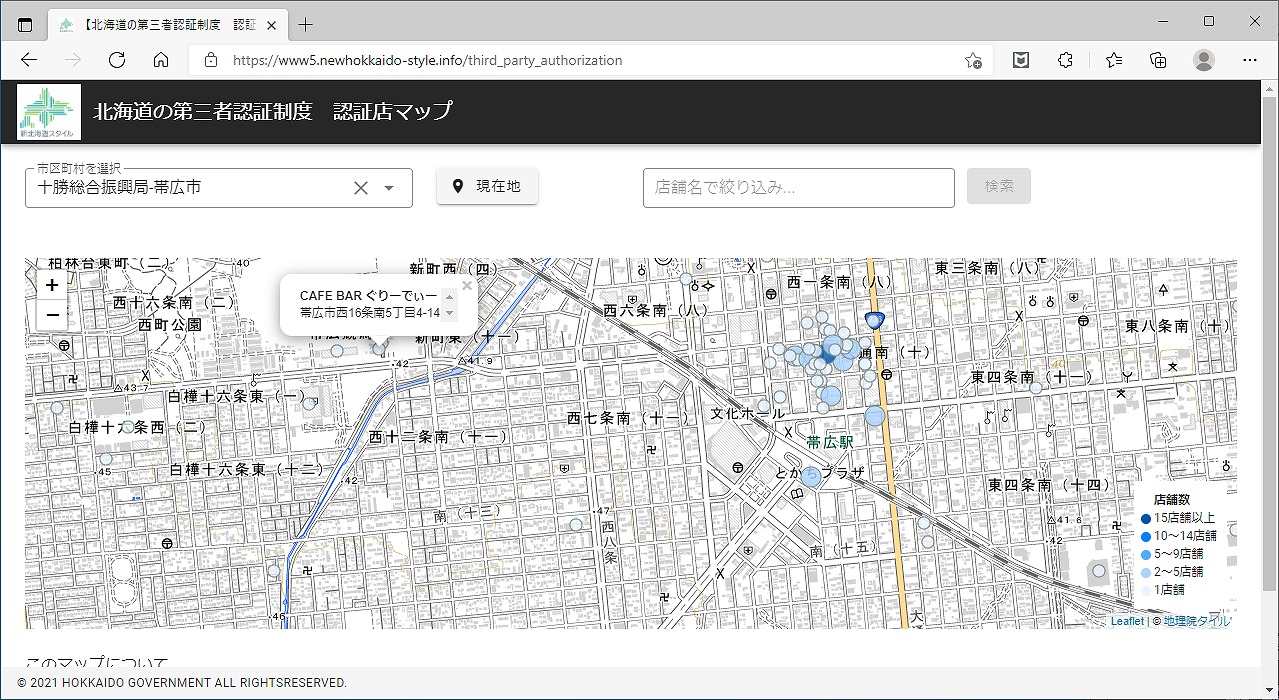
Task: Zoom in on the map
Action: pyautogui.click(x=52, y=285)
